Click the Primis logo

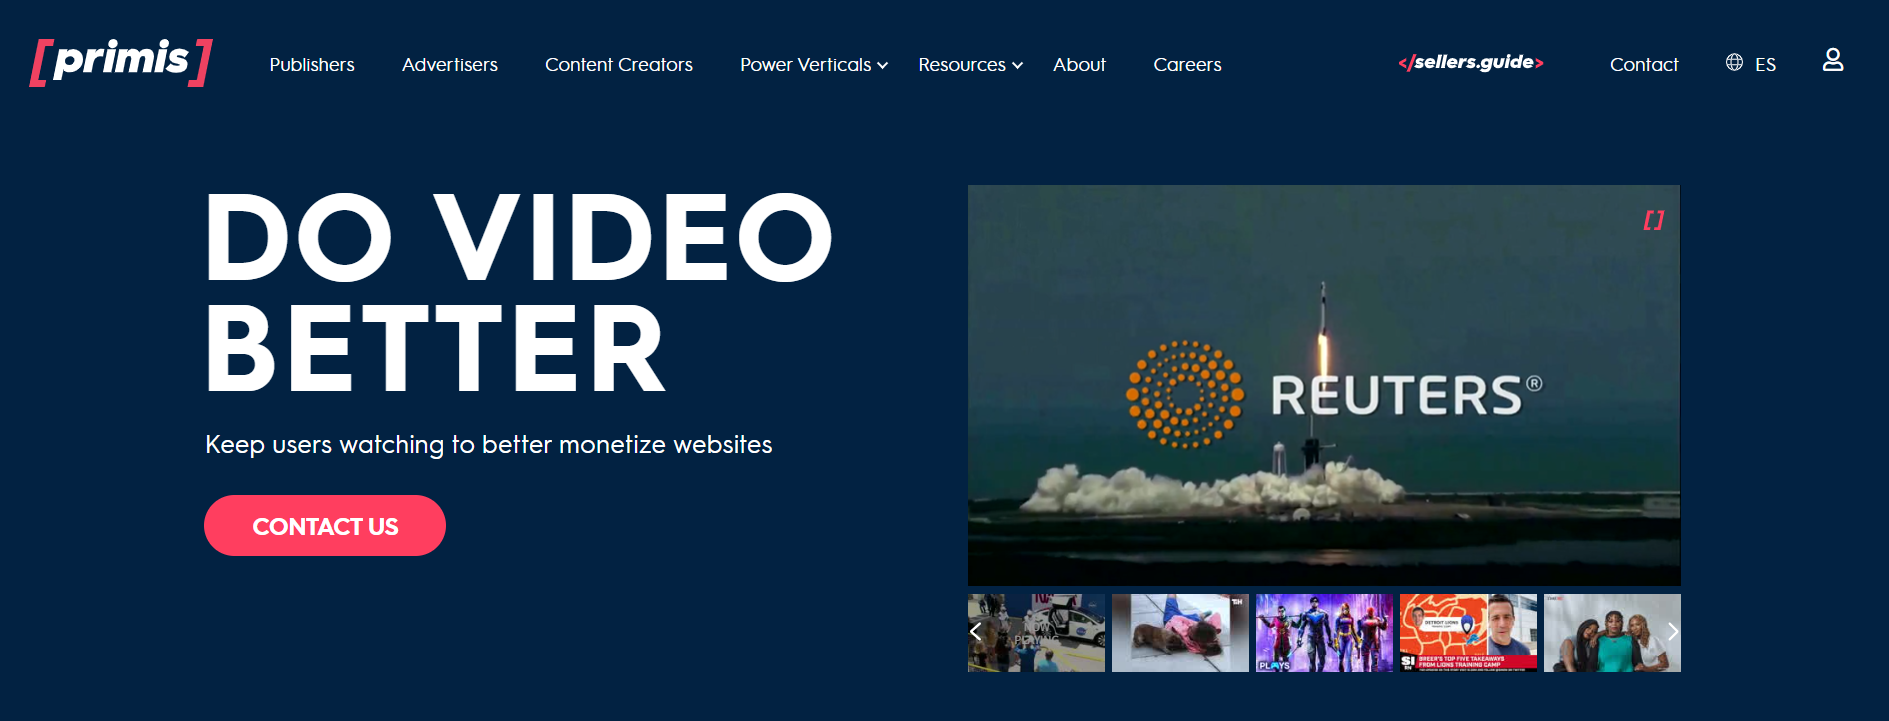click(x=121, y=62)
